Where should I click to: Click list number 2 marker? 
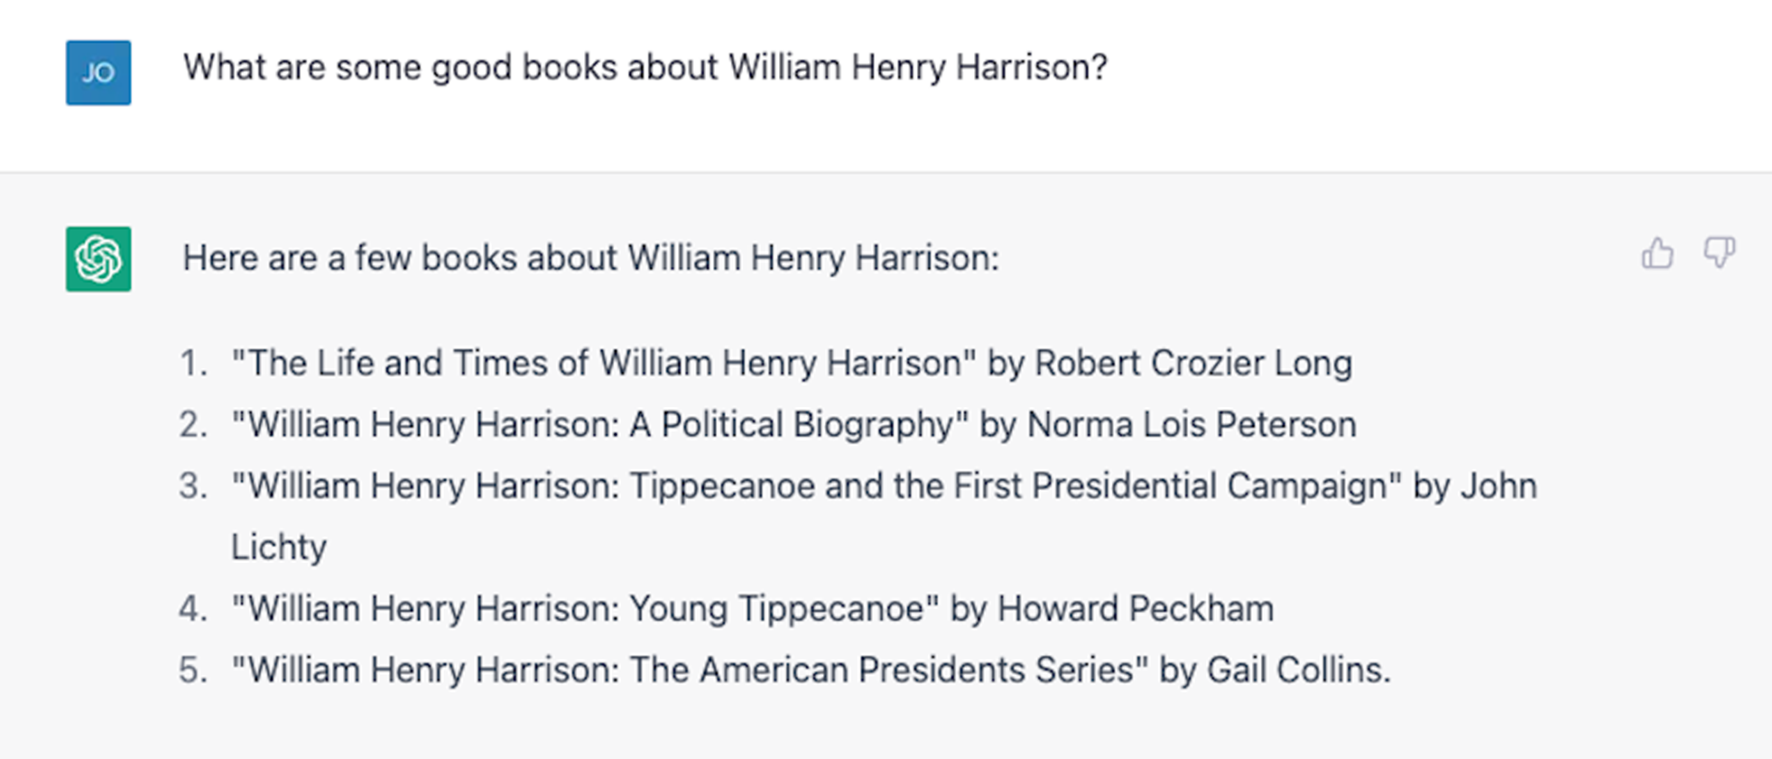(x=193, y=425)
